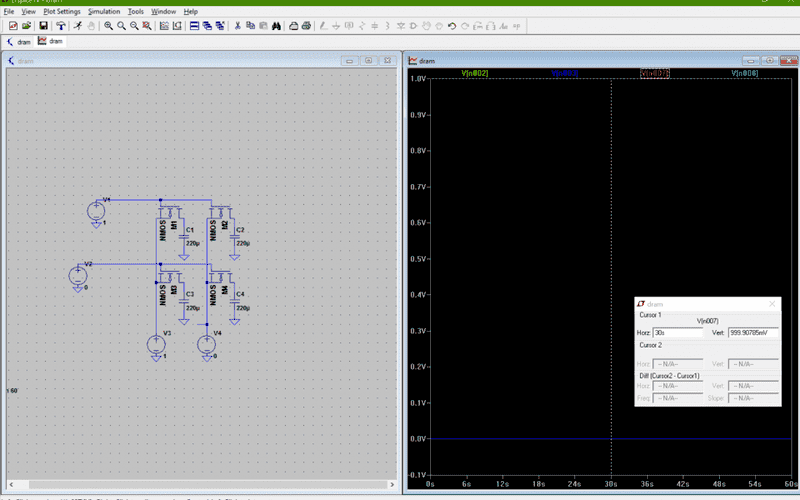This screenshot has height=500, width=800.
Task: Open the Simulation menu
Action: tap(104, 11)
